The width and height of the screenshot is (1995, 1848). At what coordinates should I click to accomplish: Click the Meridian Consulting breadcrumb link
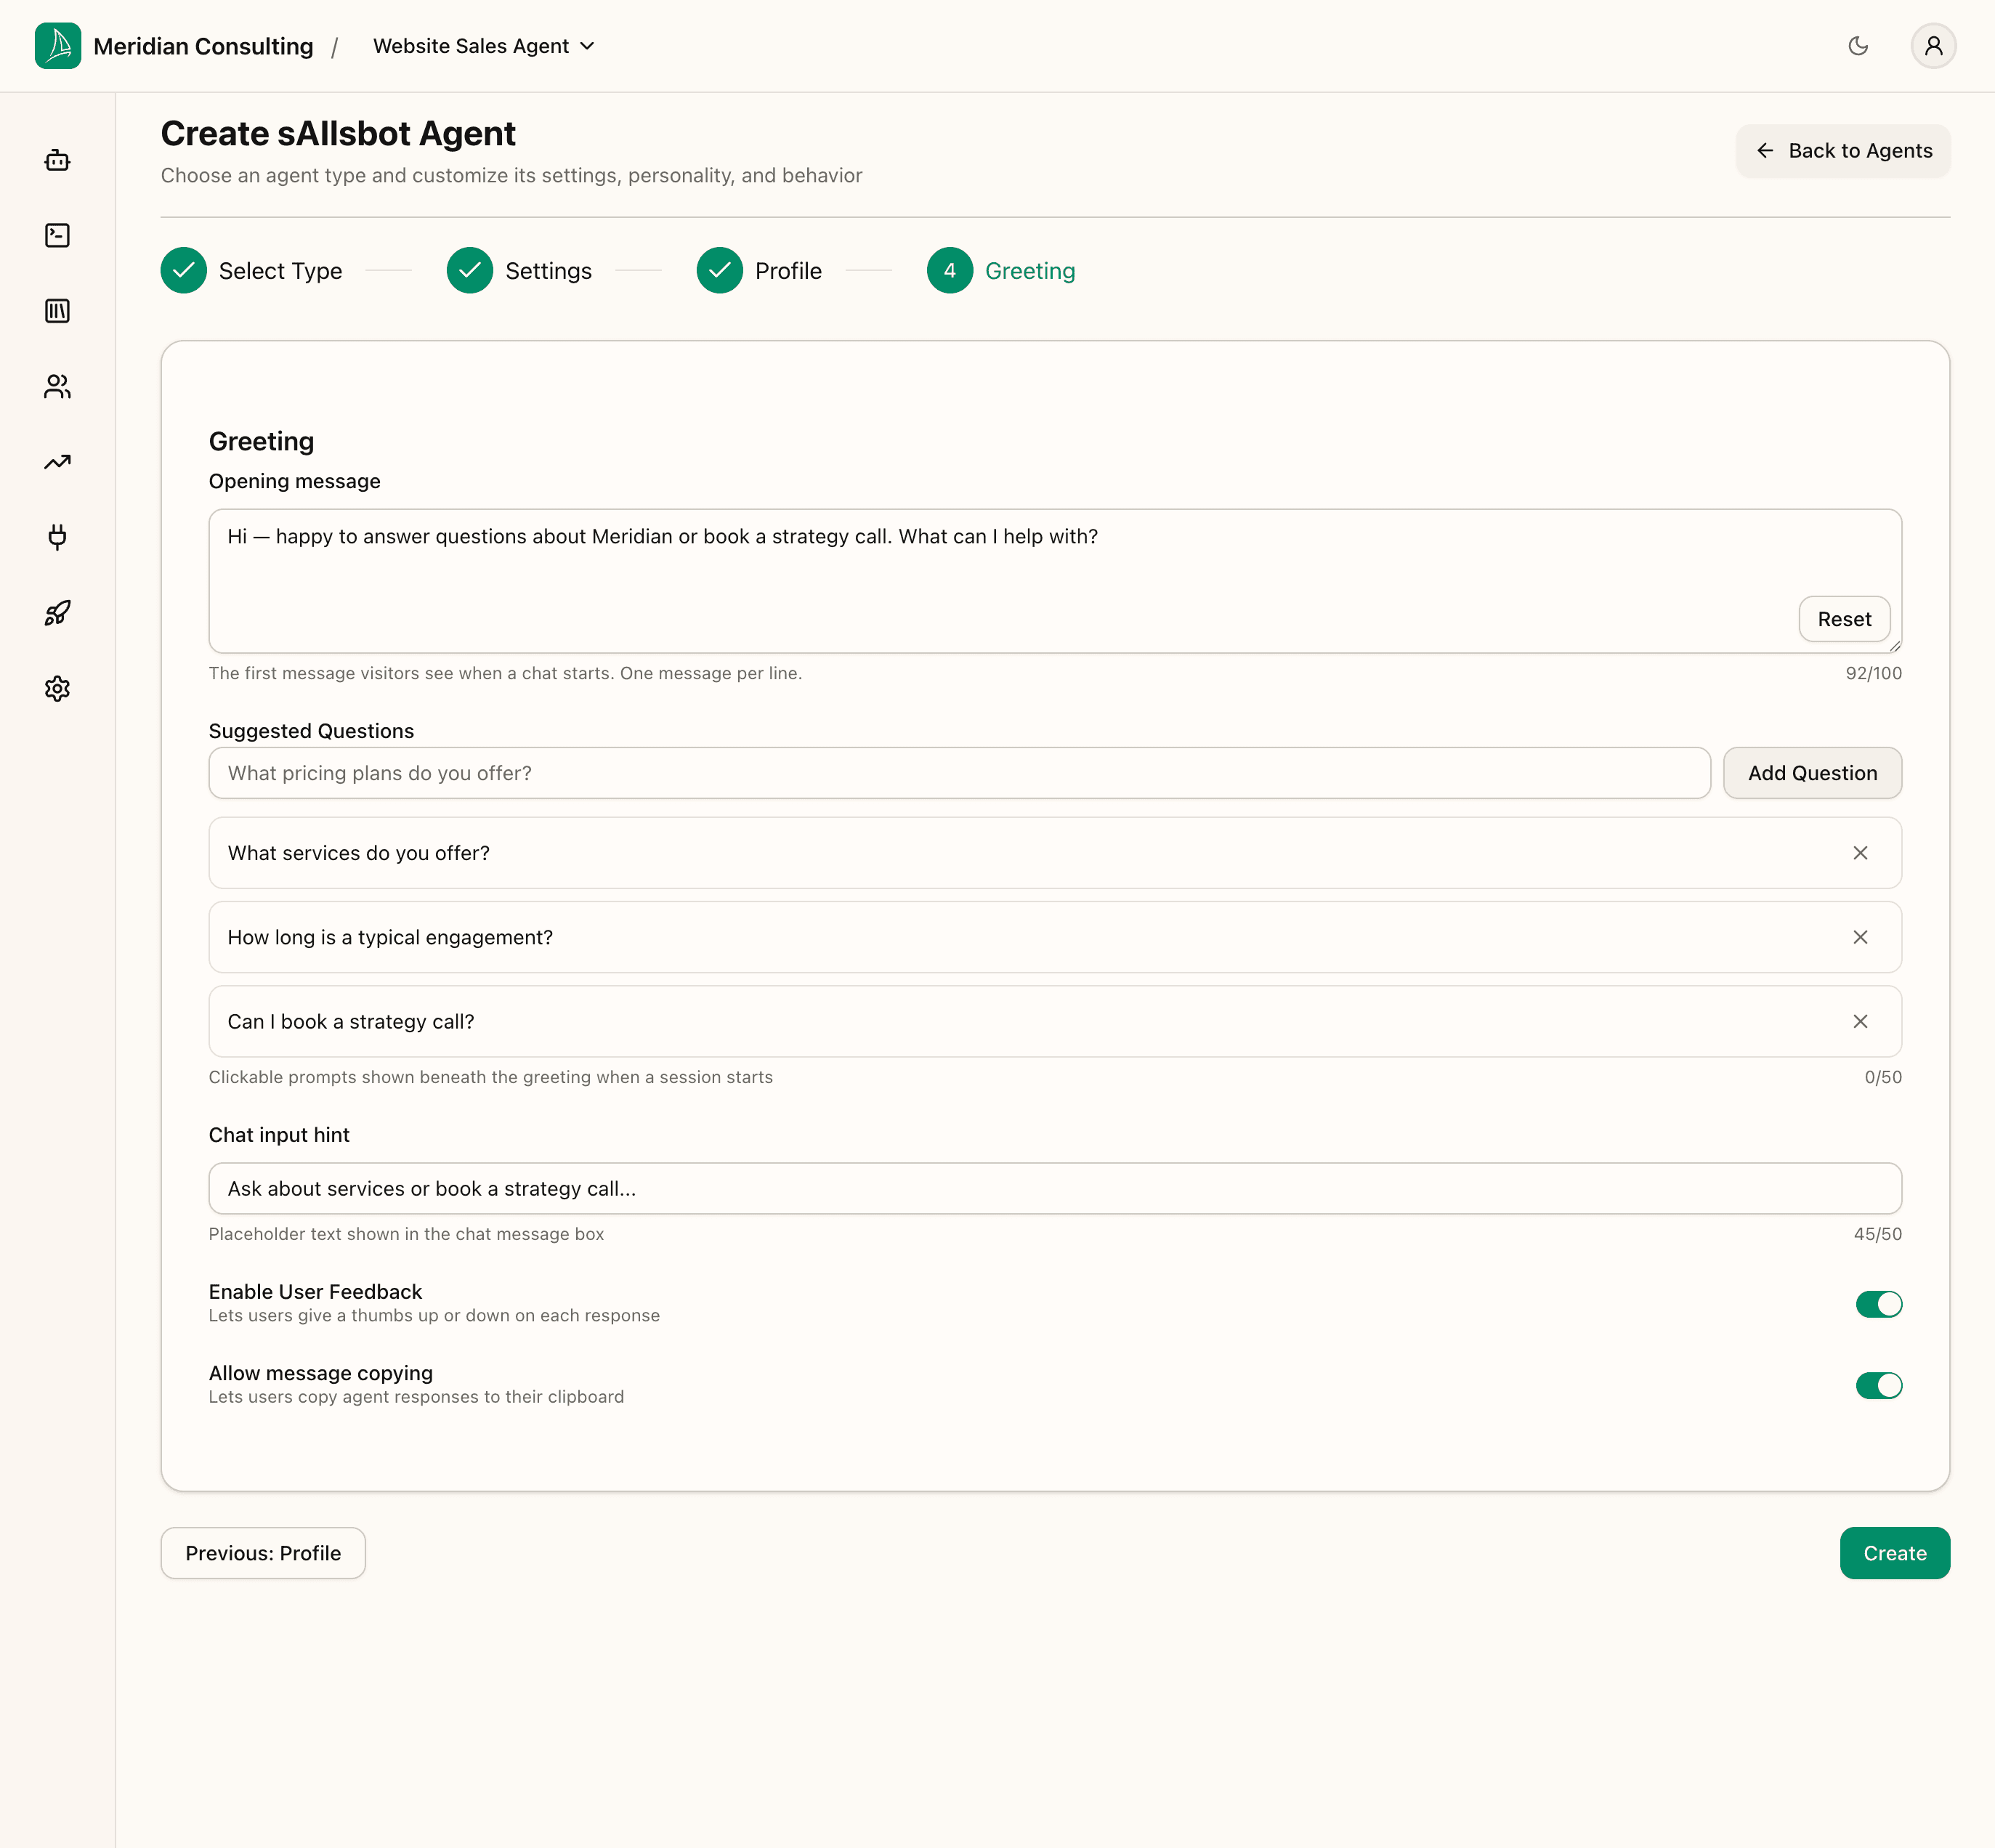203,46
